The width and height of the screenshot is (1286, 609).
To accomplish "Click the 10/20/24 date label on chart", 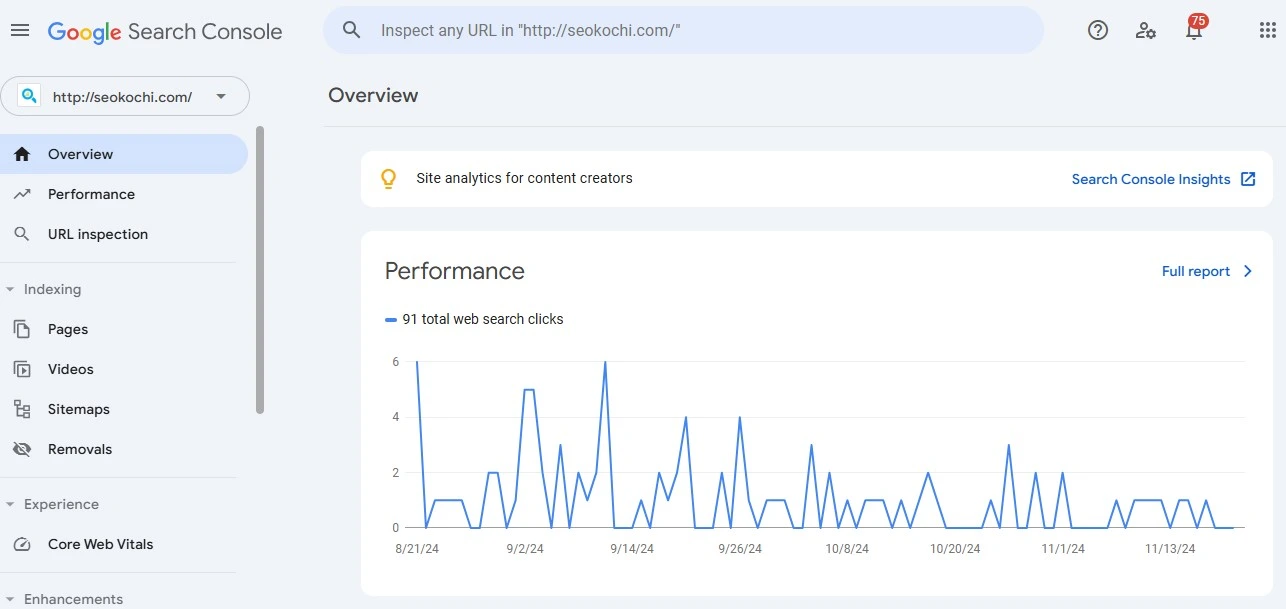I will coord(955,549).
